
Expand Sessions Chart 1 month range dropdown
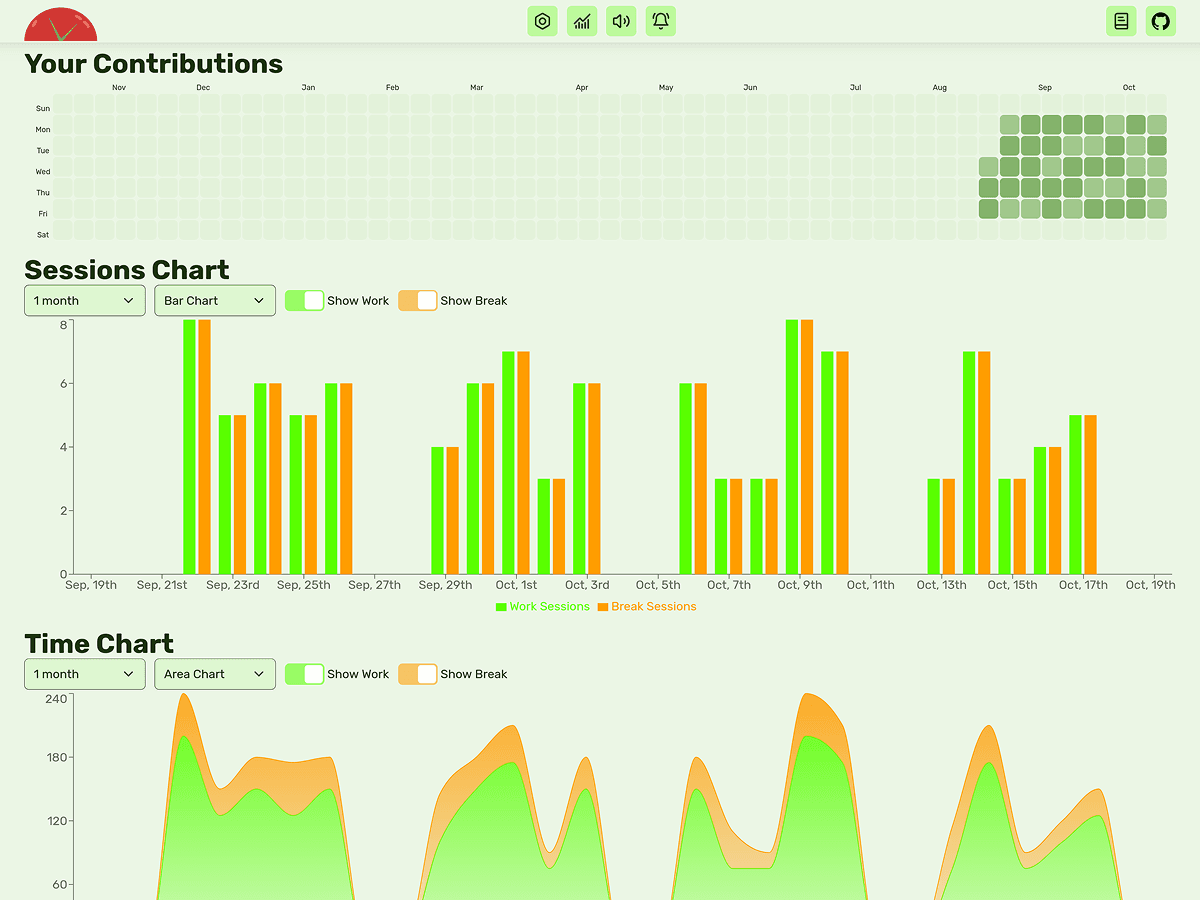pos(85,301)
